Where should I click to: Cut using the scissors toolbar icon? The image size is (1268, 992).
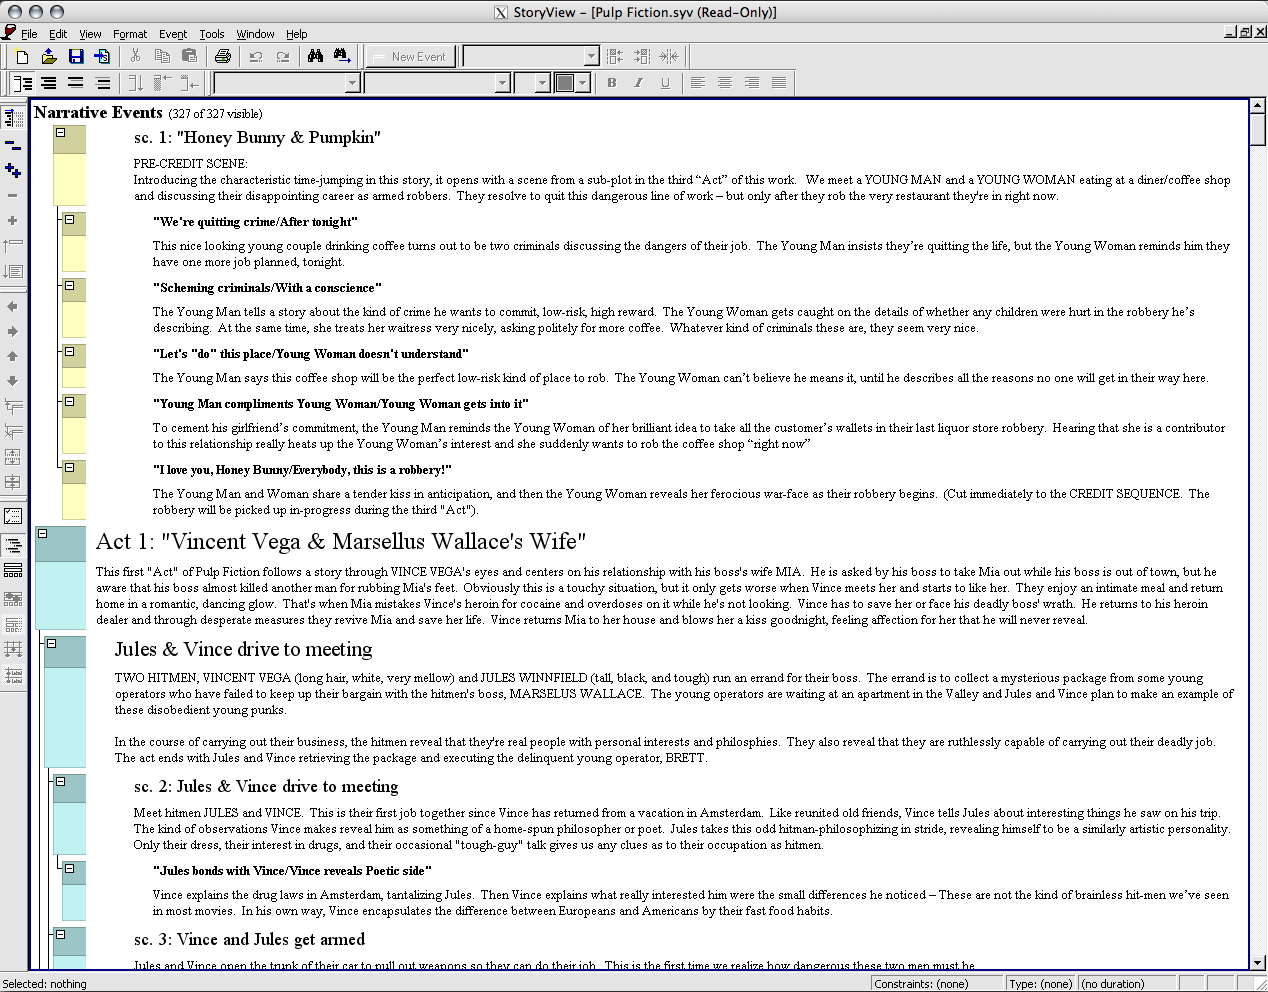[135, 56]
